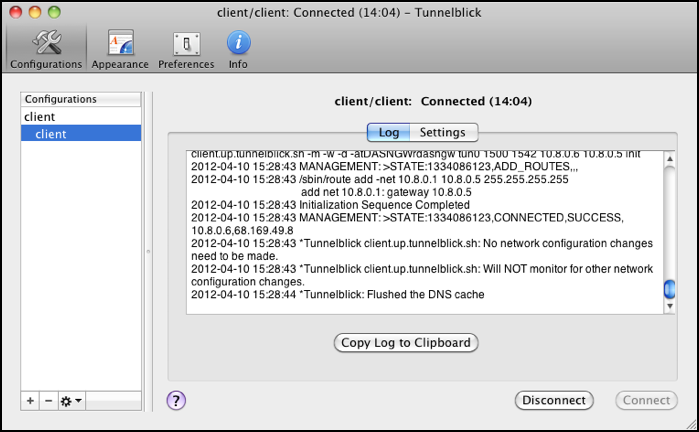This screenshot has height=432, width=699.
Task: Click the purple help question mark button
Action: click(x=176, y=400)
